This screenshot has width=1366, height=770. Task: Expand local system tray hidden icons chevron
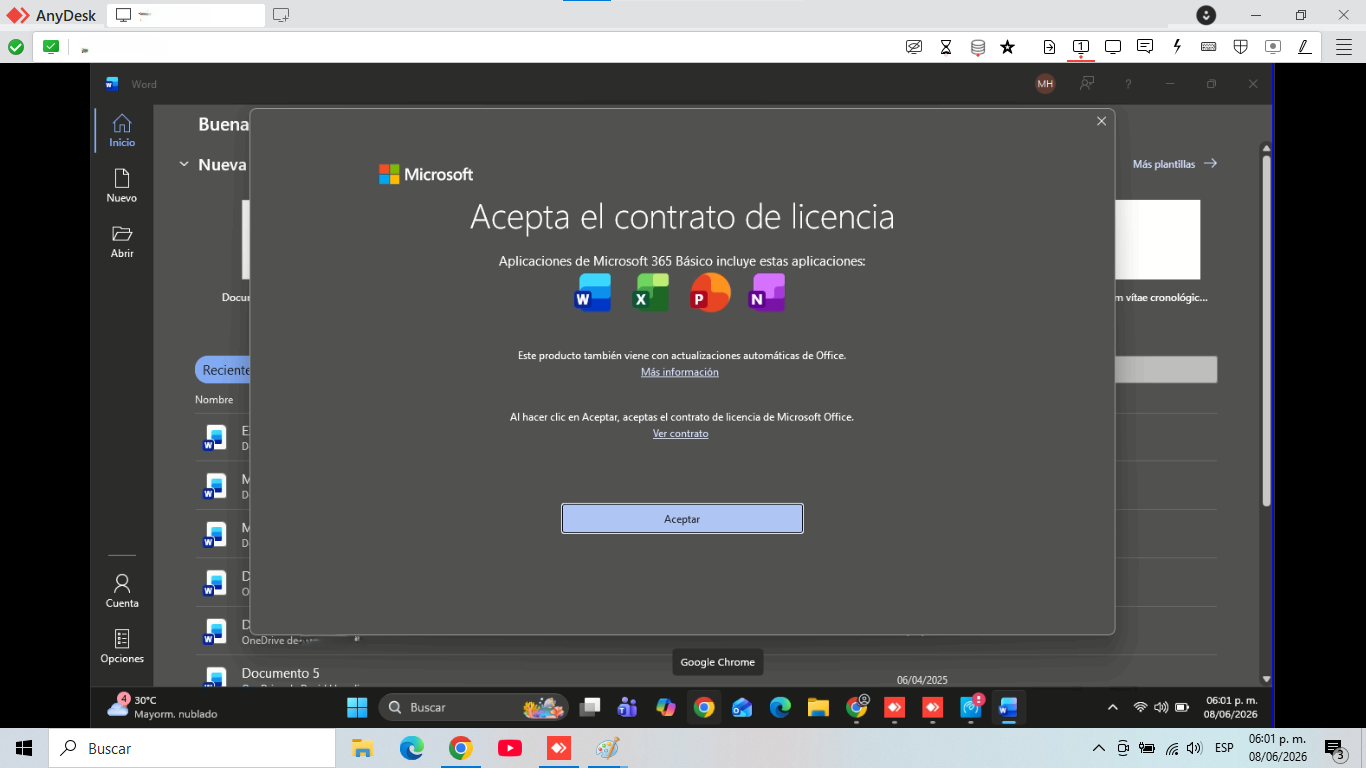point(1098,748)
